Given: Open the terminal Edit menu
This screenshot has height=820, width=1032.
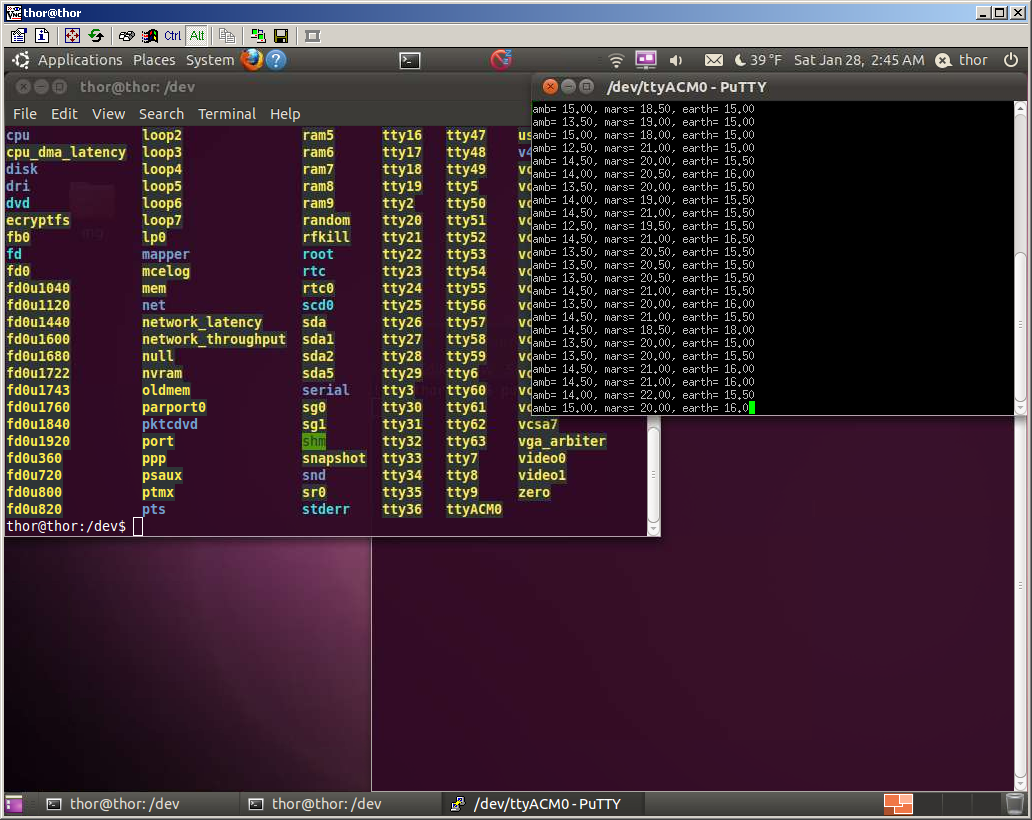Looking at the screenshot, I should [x=64, y=114].
